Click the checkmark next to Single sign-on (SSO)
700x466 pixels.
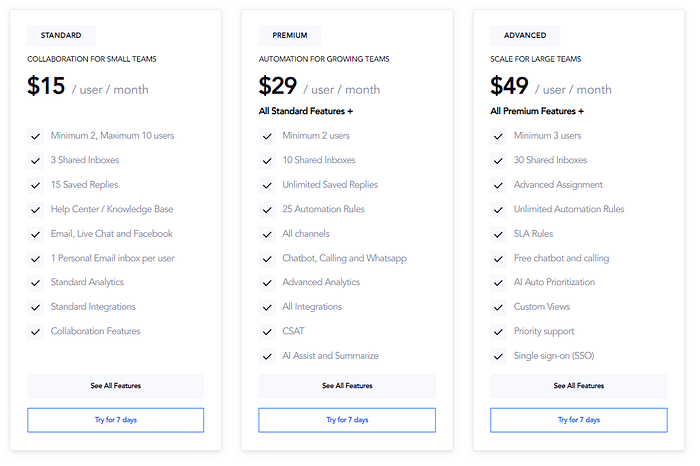pos(498,356)
